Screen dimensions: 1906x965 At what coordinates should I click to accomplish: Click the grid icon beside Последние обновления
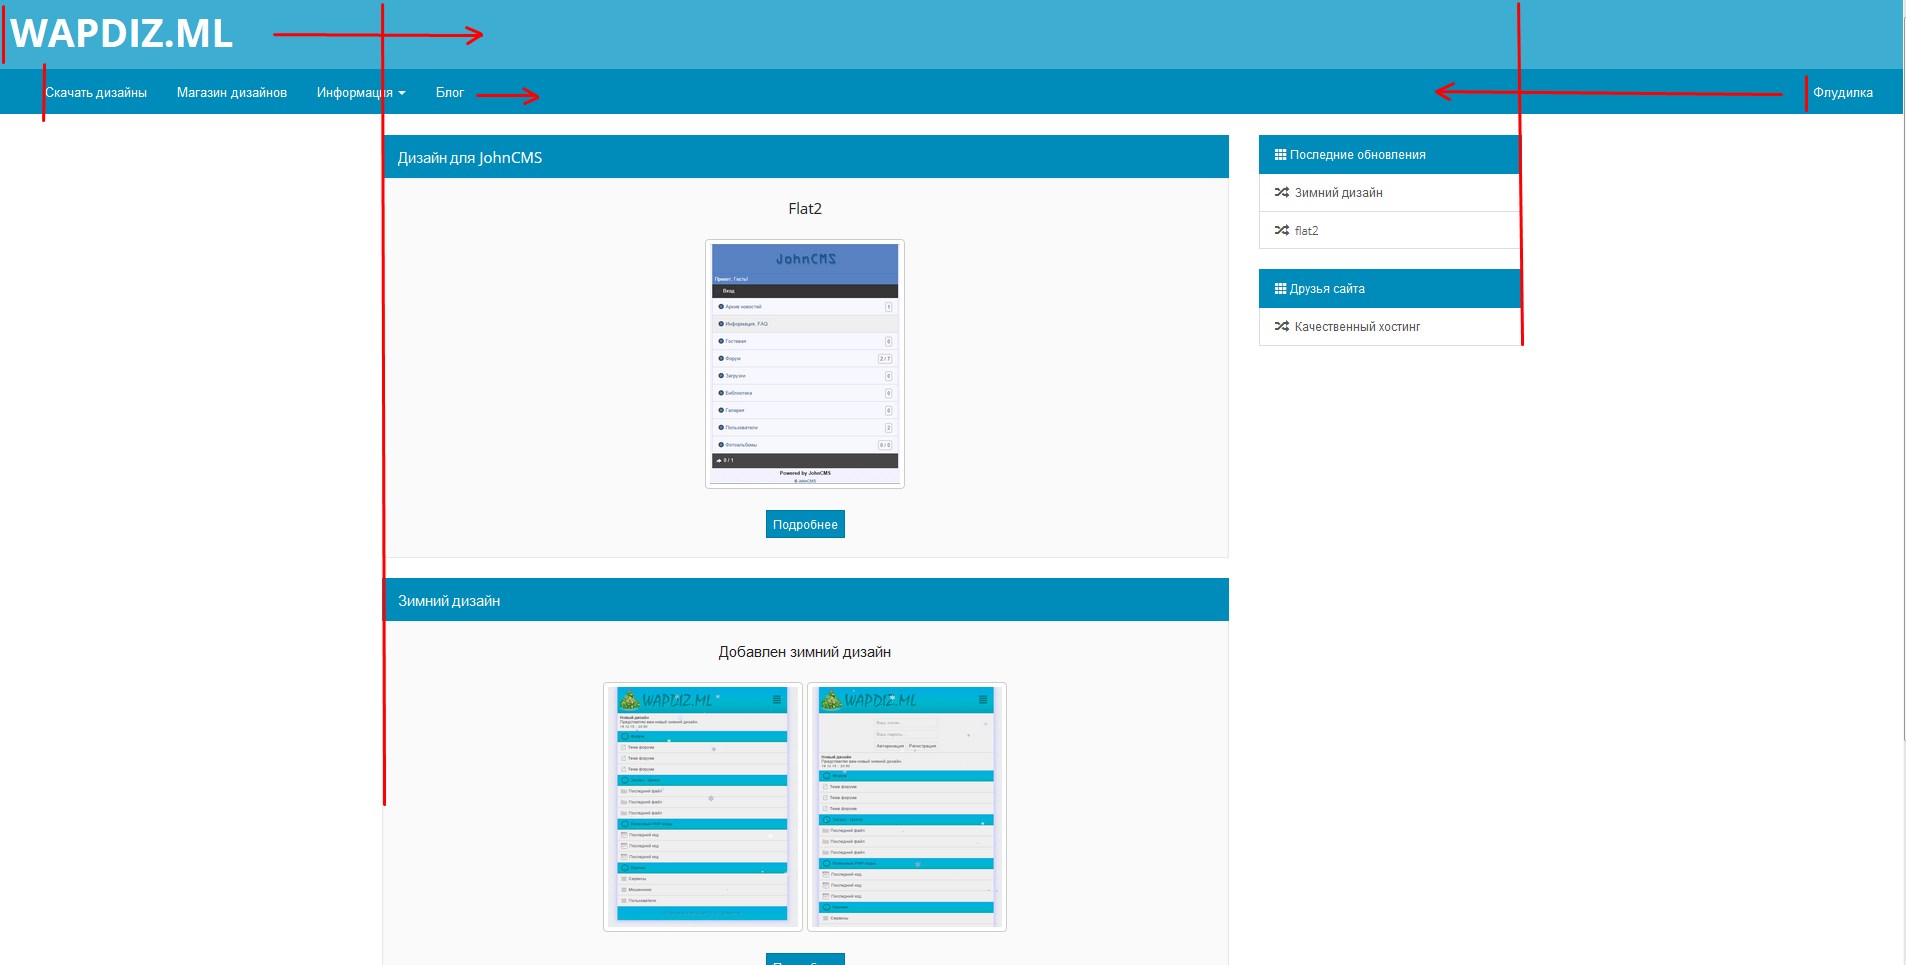pyautogui.click(x=1280, y=155)
